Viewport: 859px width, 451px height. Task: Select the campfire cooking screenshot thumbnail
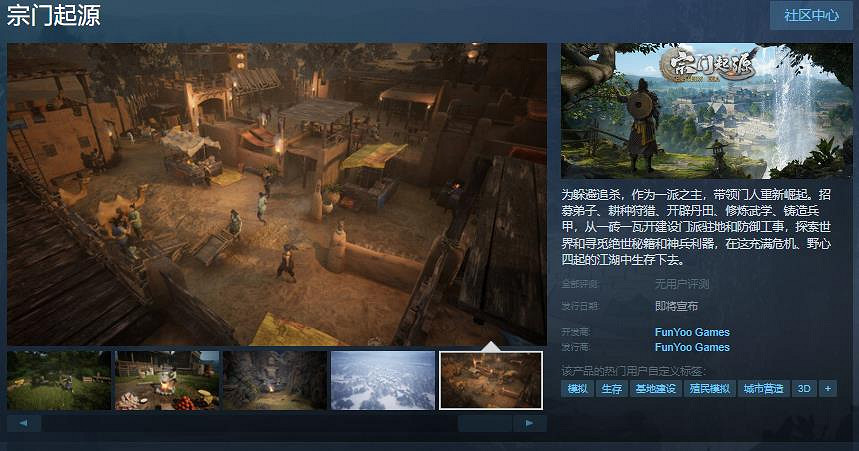(167, 381)
